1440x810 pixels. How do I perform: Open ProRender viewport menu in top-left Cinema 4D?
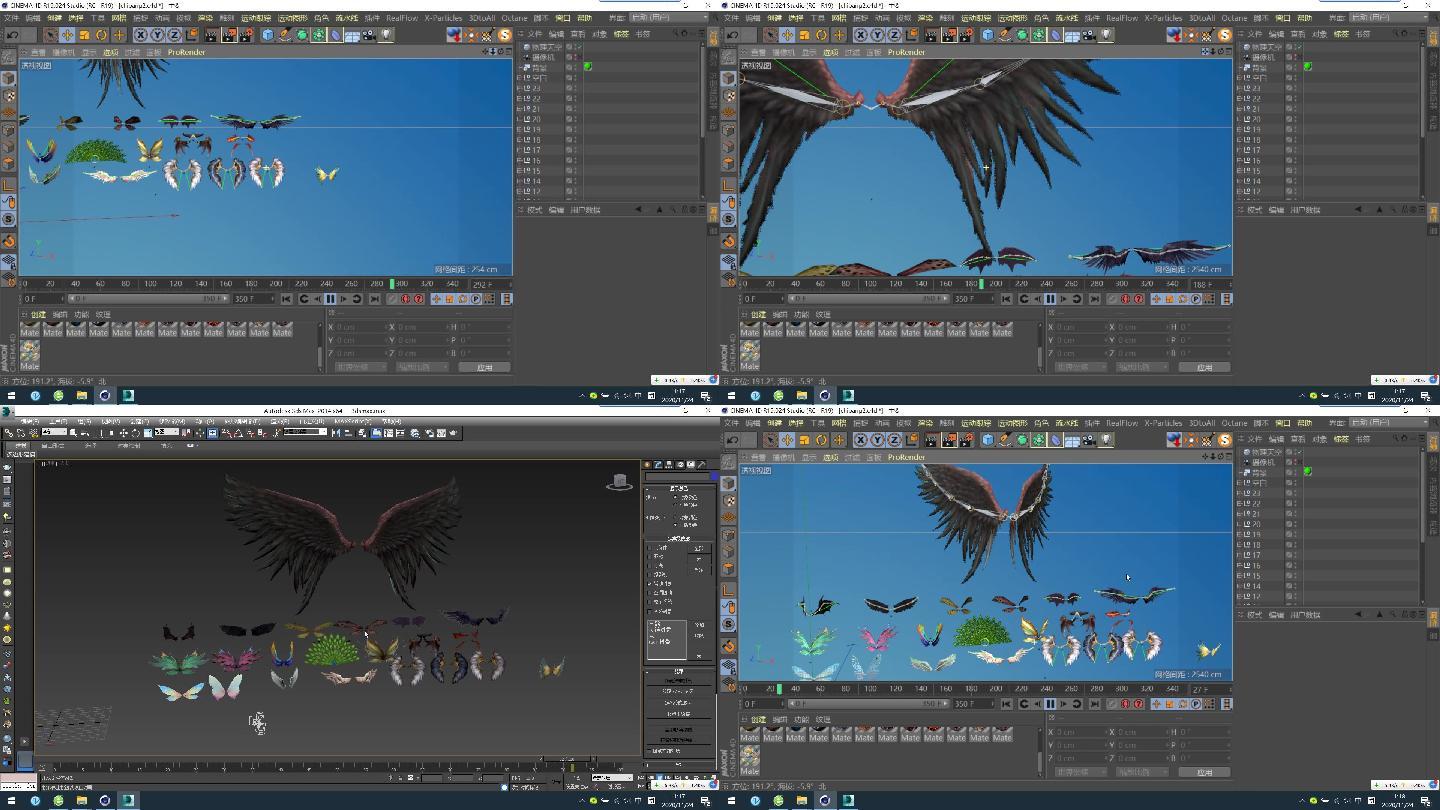click(186, 52)
